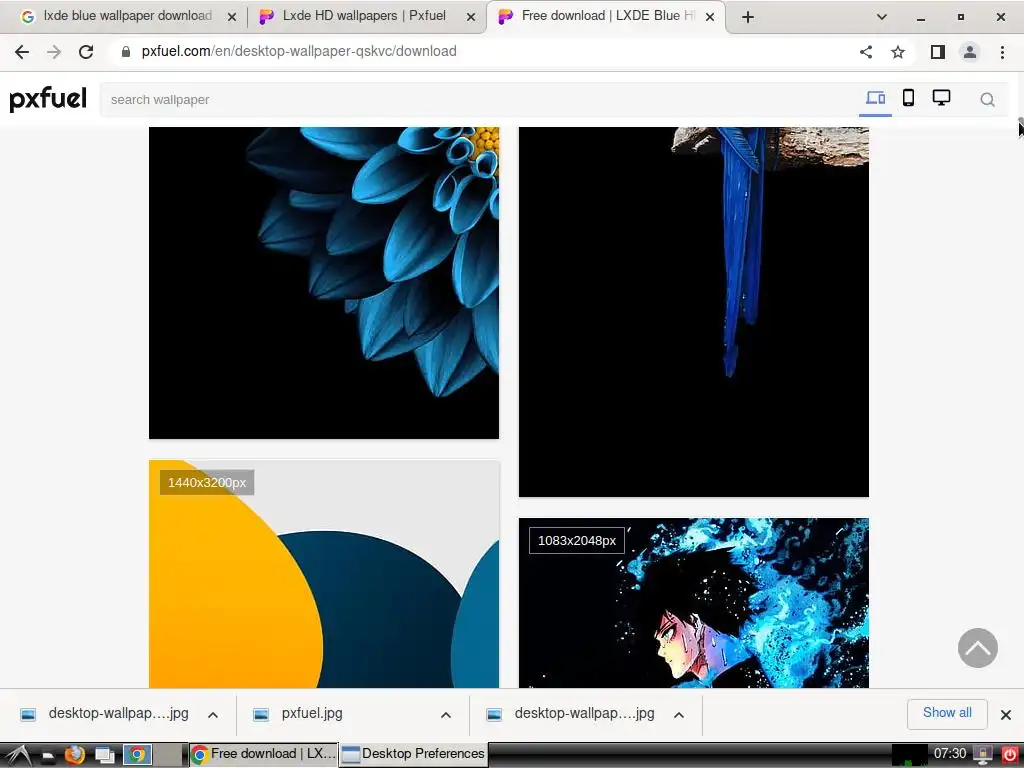Open the tab search dropdown
This screenshot has height=768, width=1024.
tap(882, 17)
